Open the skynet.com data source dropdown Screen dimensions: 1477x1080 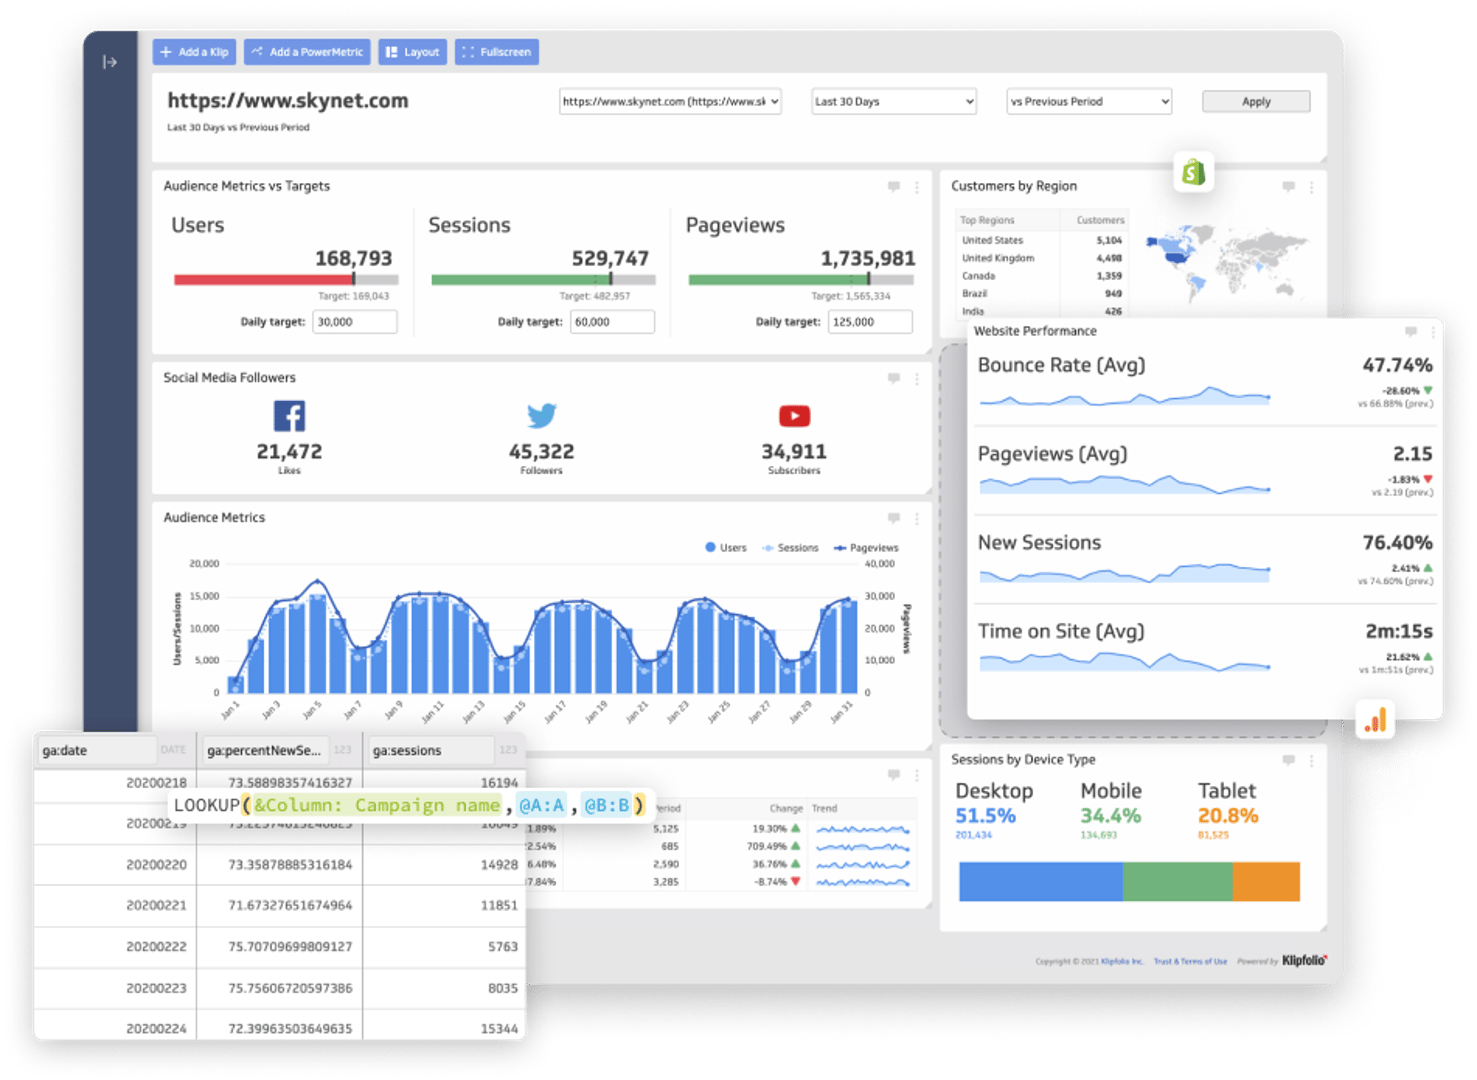click(670, 101)
